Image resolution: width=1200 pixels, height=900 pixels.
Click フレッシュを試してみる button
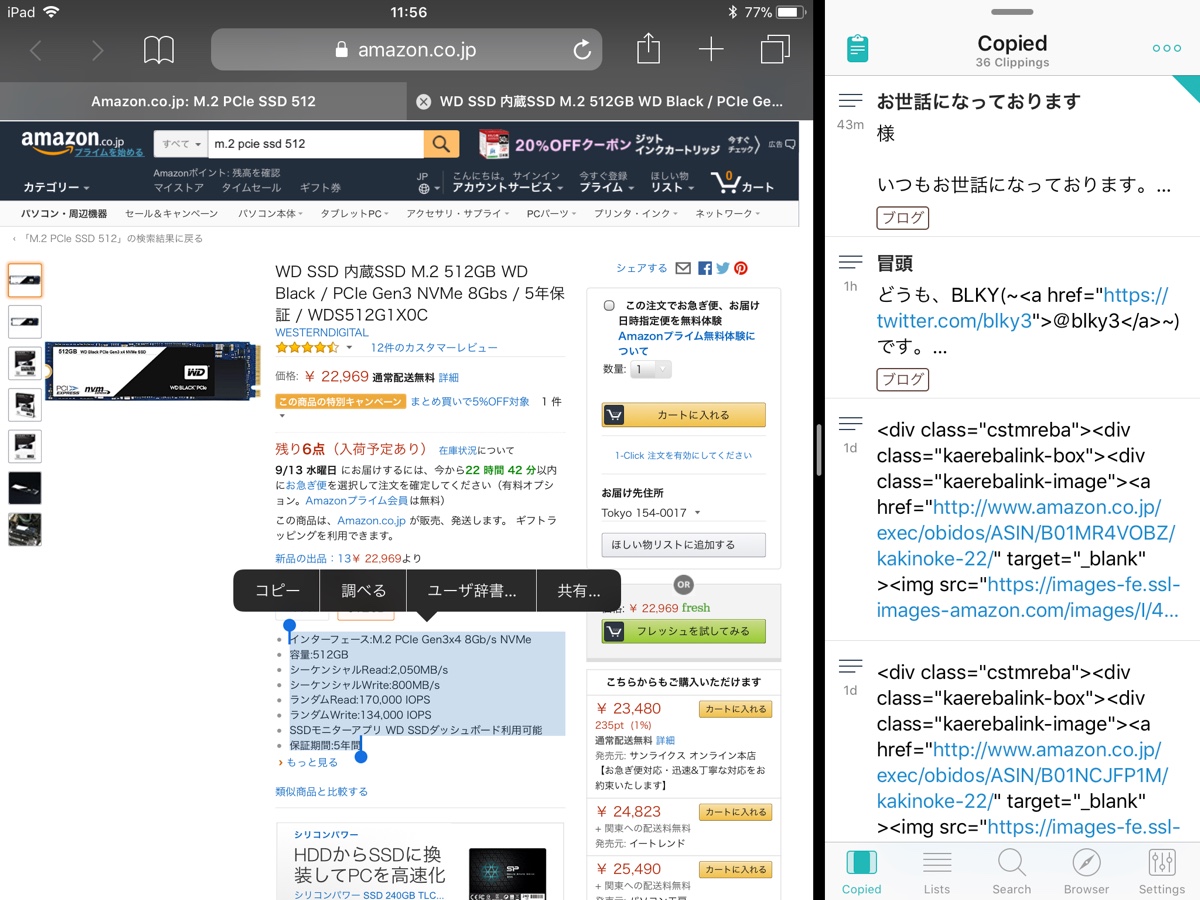point(684,631)
